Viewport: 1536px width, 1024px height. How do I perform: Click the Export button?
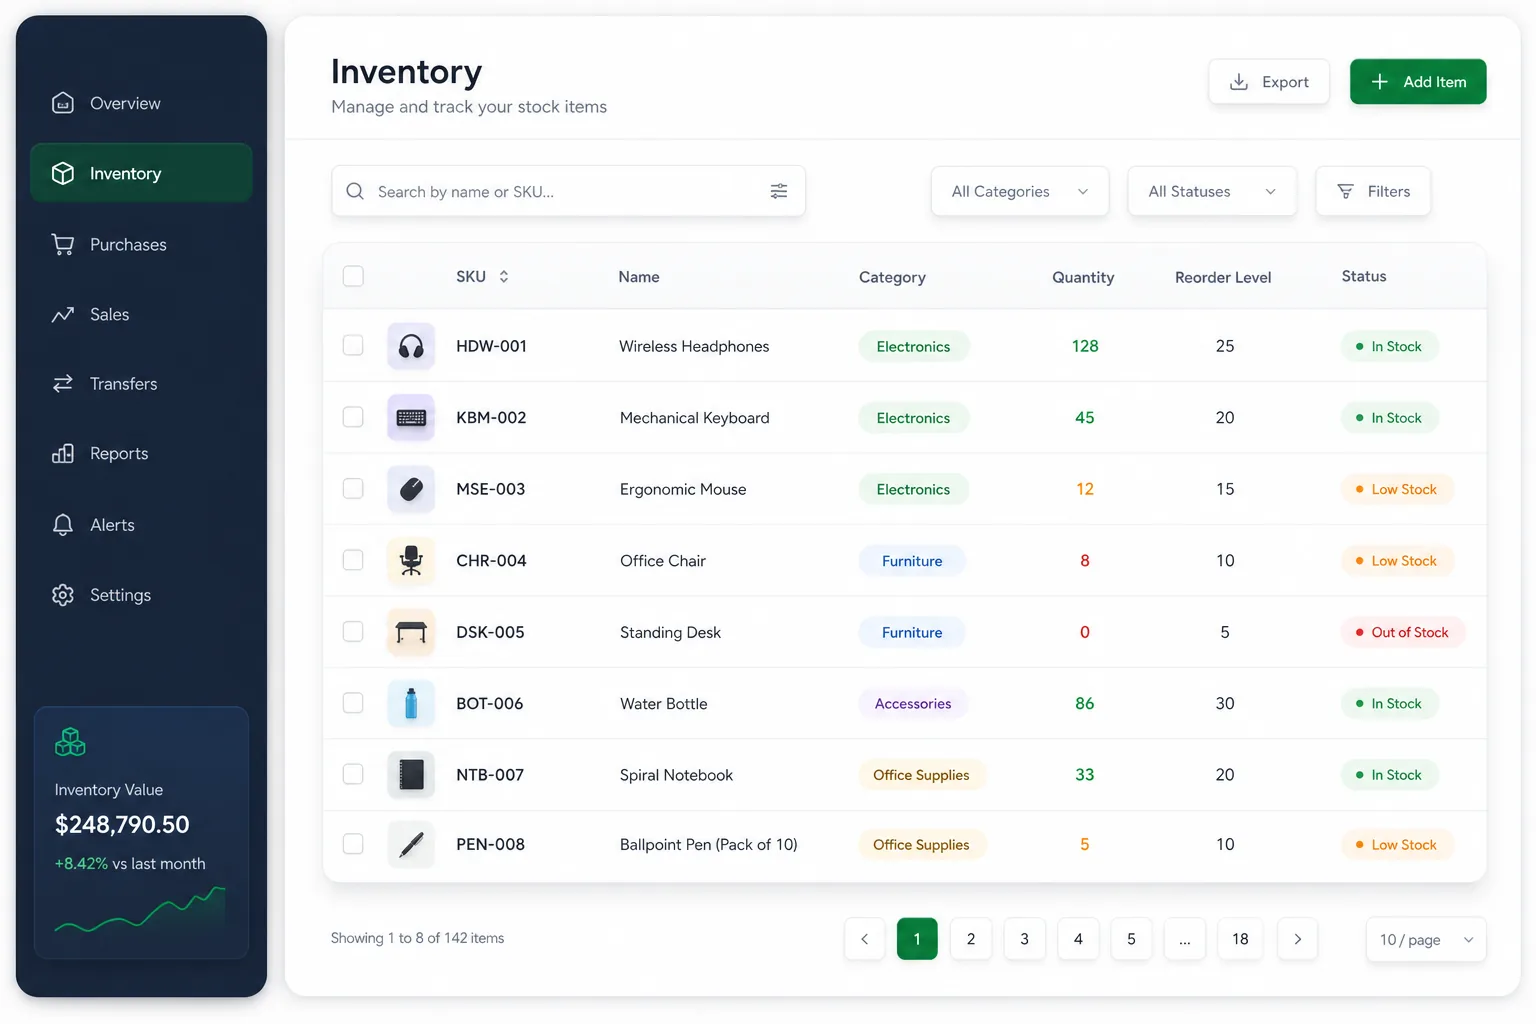tap(1269, 82)
